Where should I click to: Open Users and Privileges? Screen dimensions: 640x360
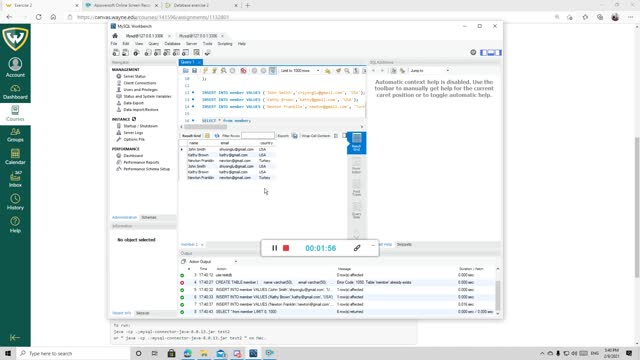pyautogui.click(x=140, y=90)
